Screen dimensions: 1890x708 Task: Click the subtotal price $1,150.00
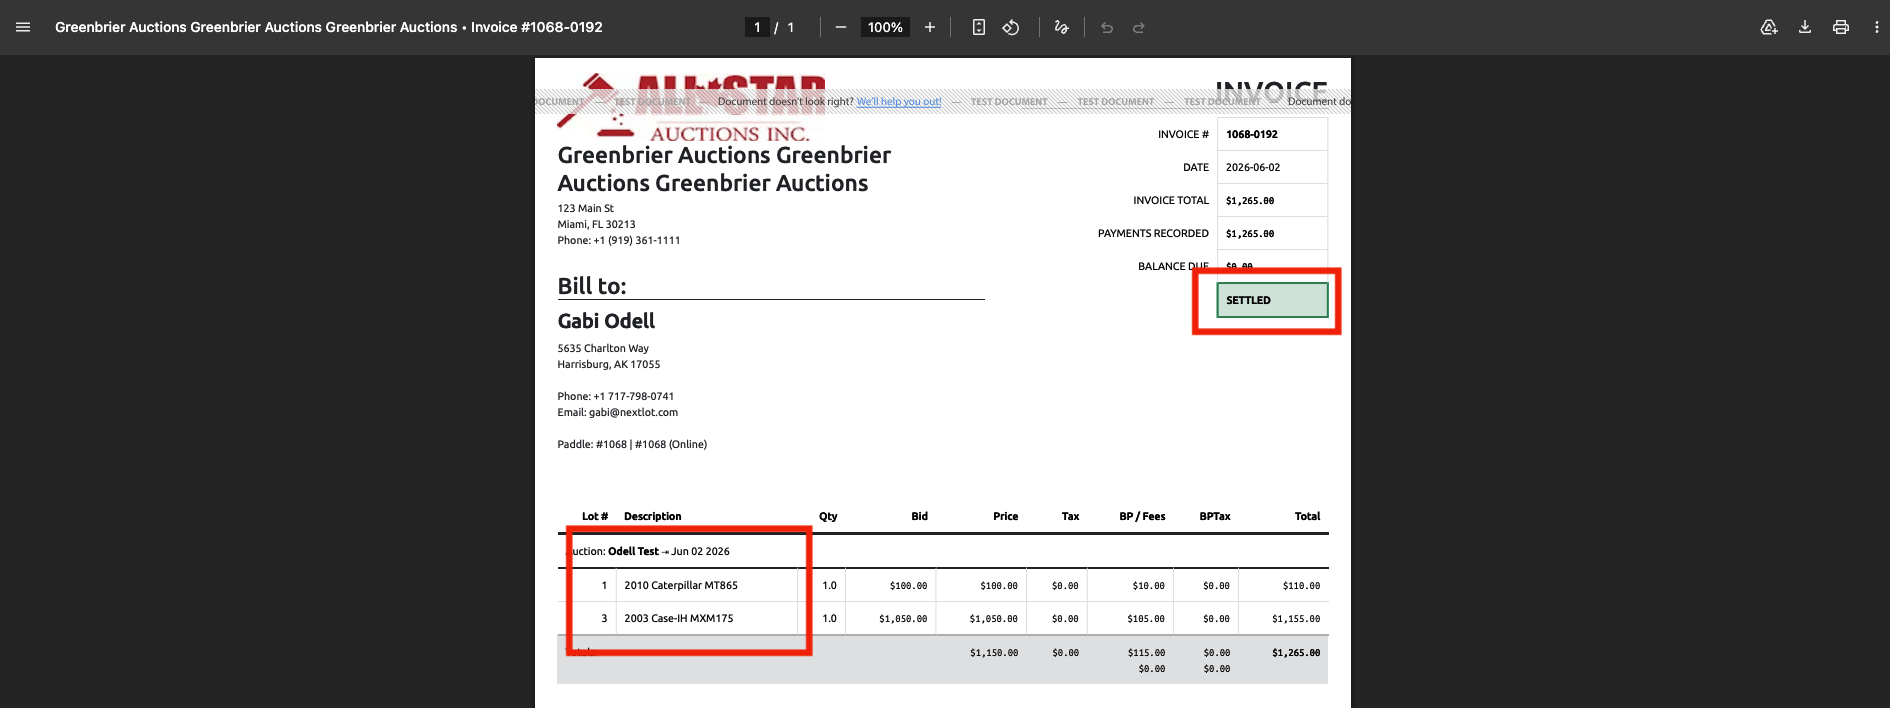tap(994, 653)
